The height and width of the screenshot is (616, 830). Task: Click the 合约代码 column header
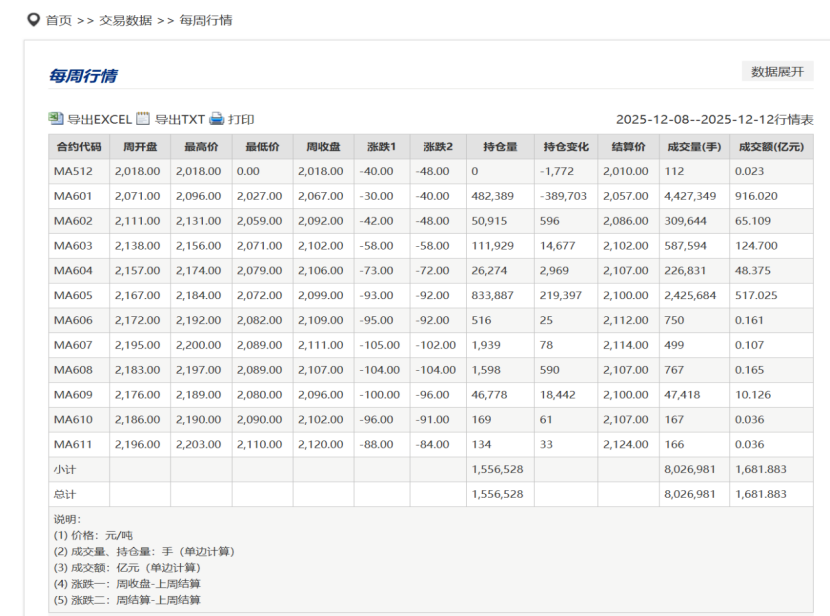click(78, 147)
